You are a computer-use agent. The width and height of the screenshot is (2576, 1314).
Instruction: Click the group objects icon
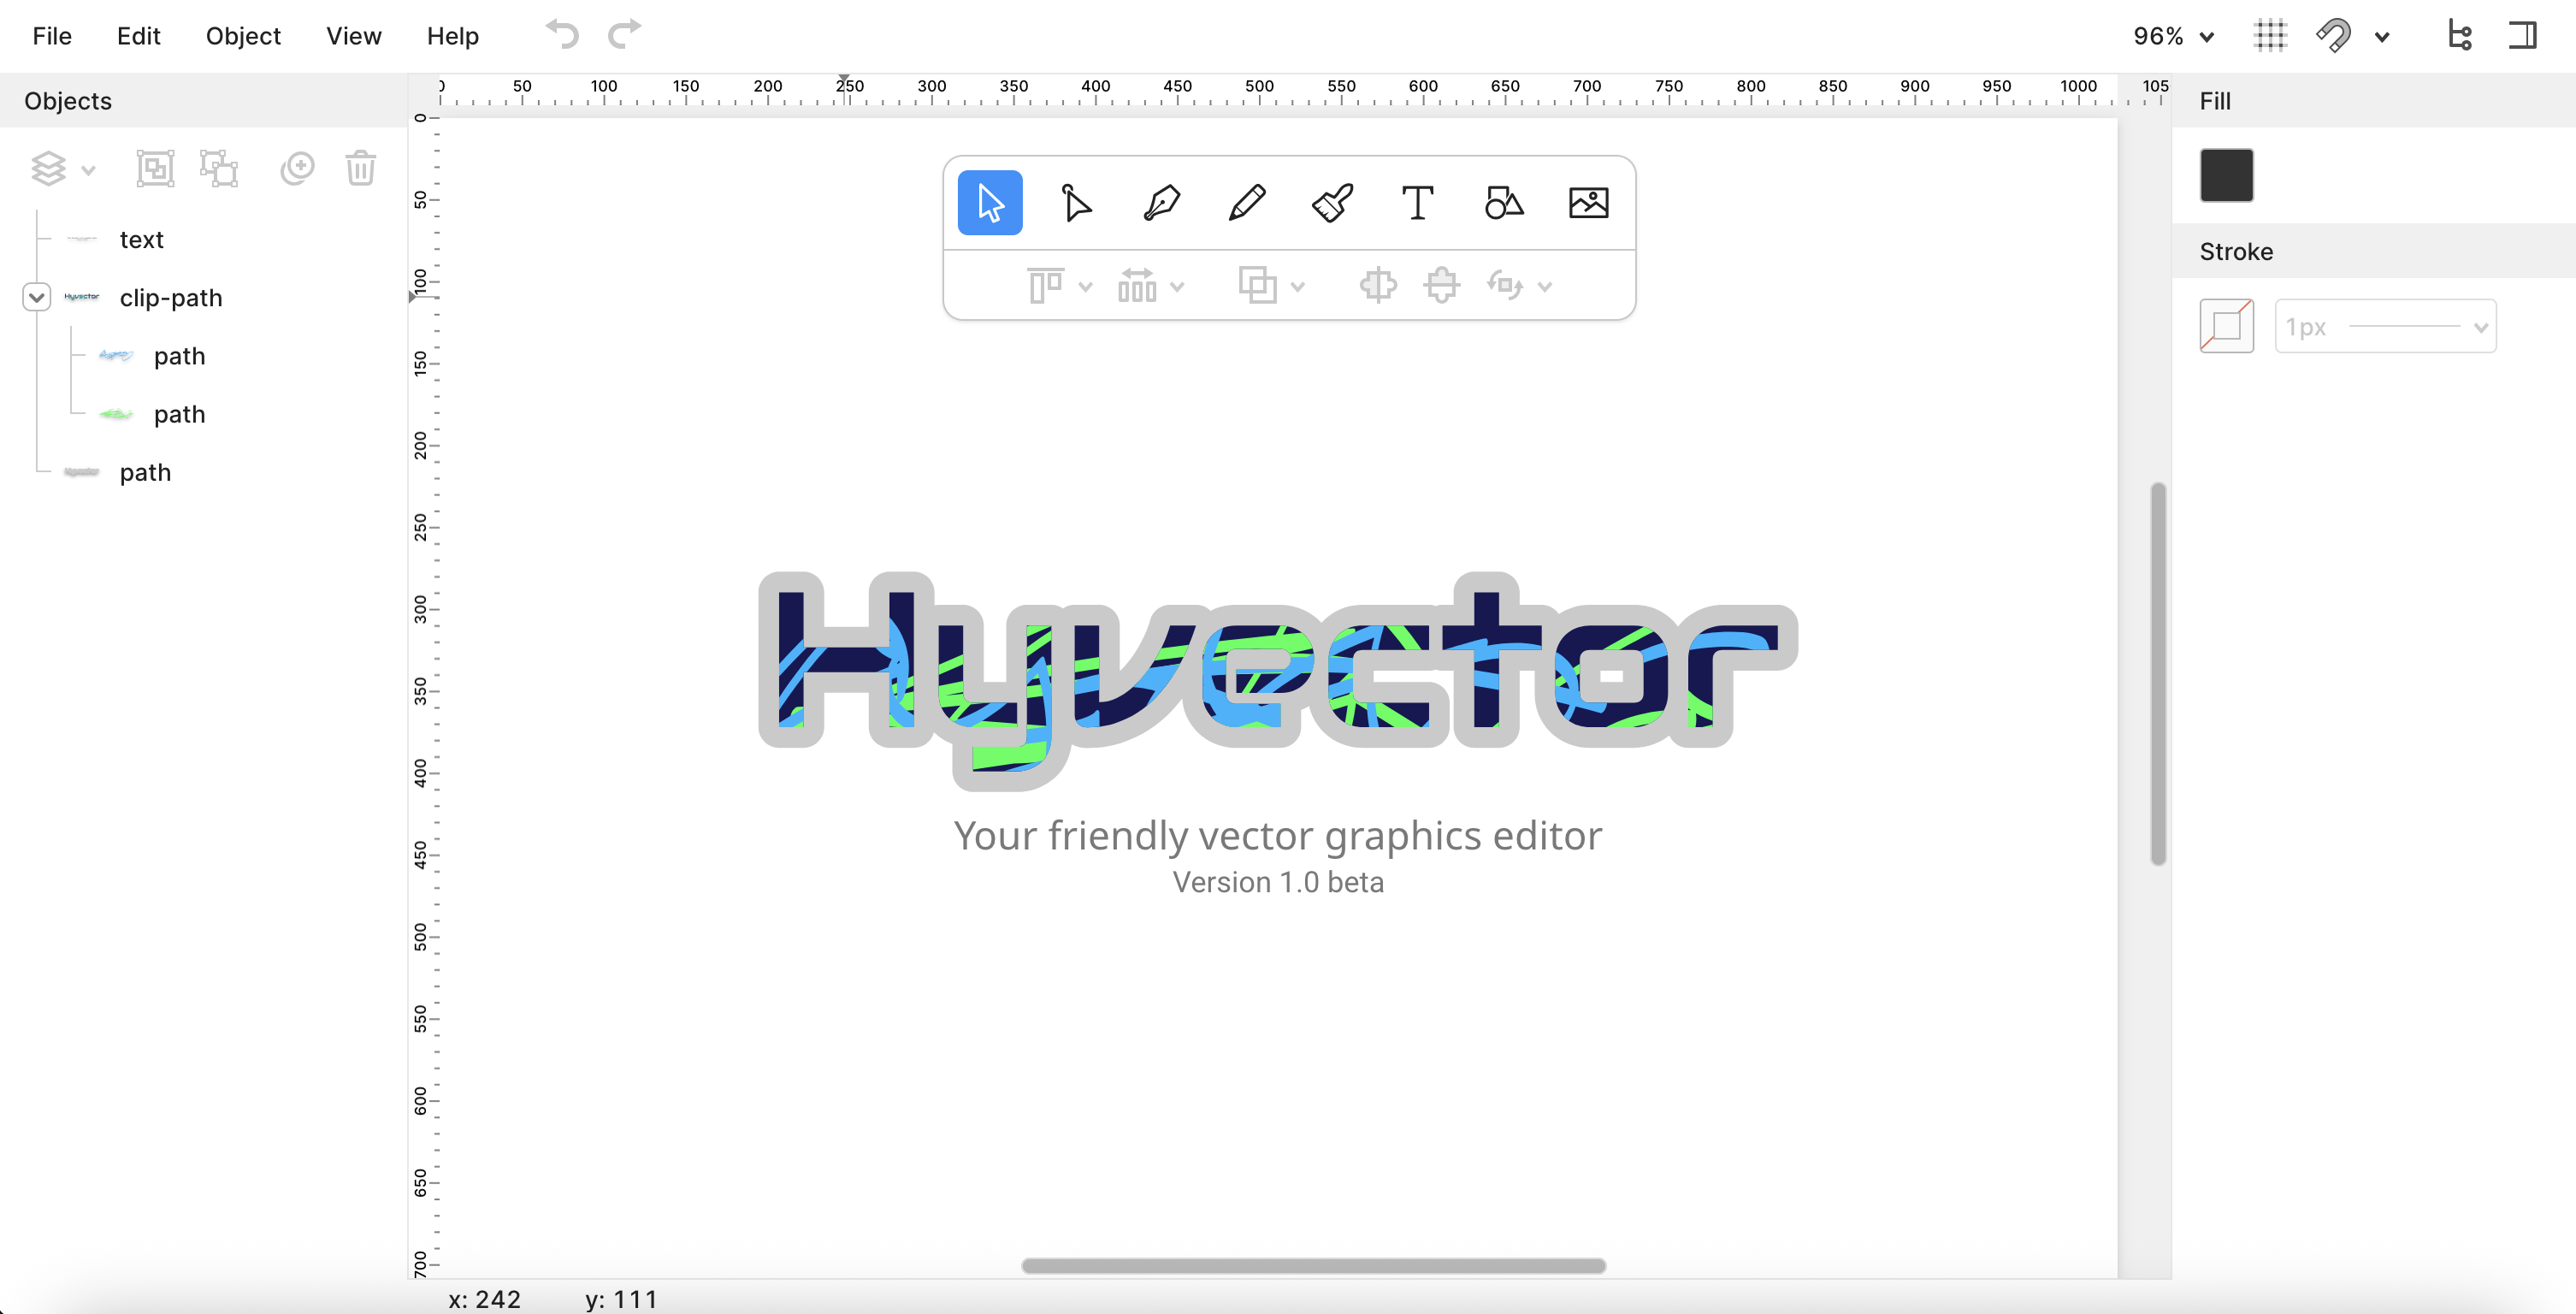click(x=155, y=169)
